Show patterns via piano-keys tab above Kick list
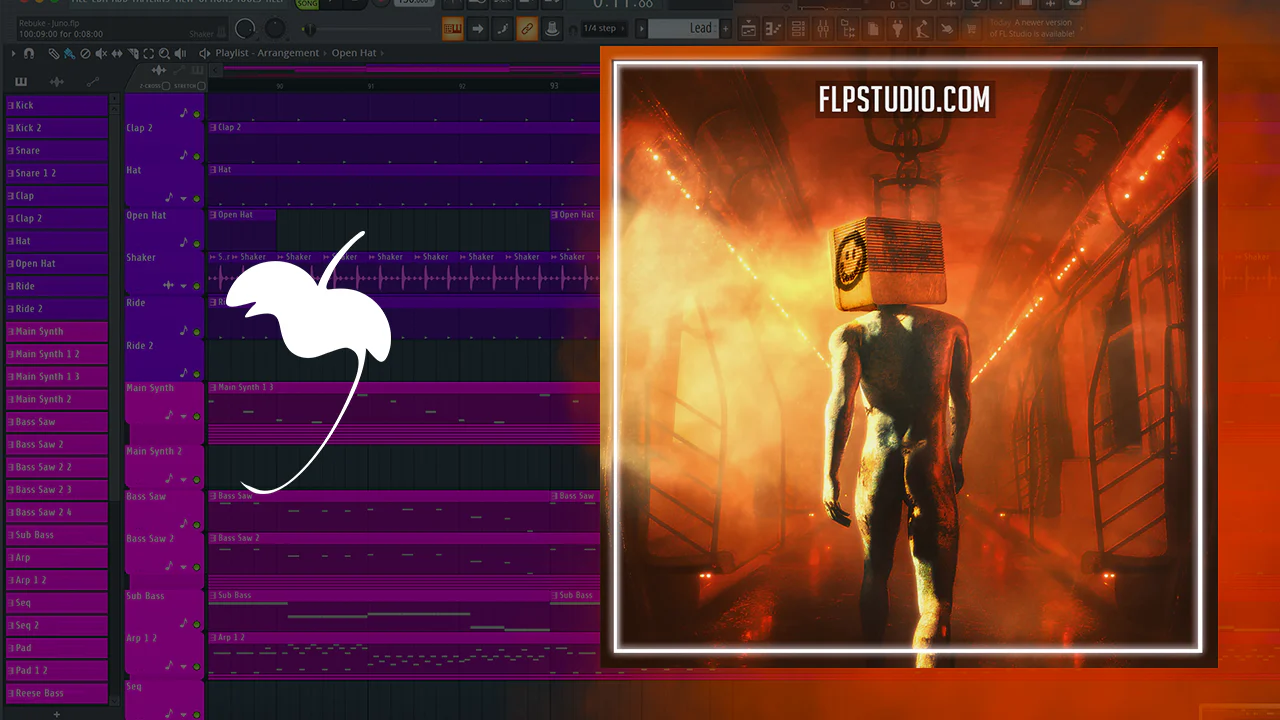 point(21,81)
